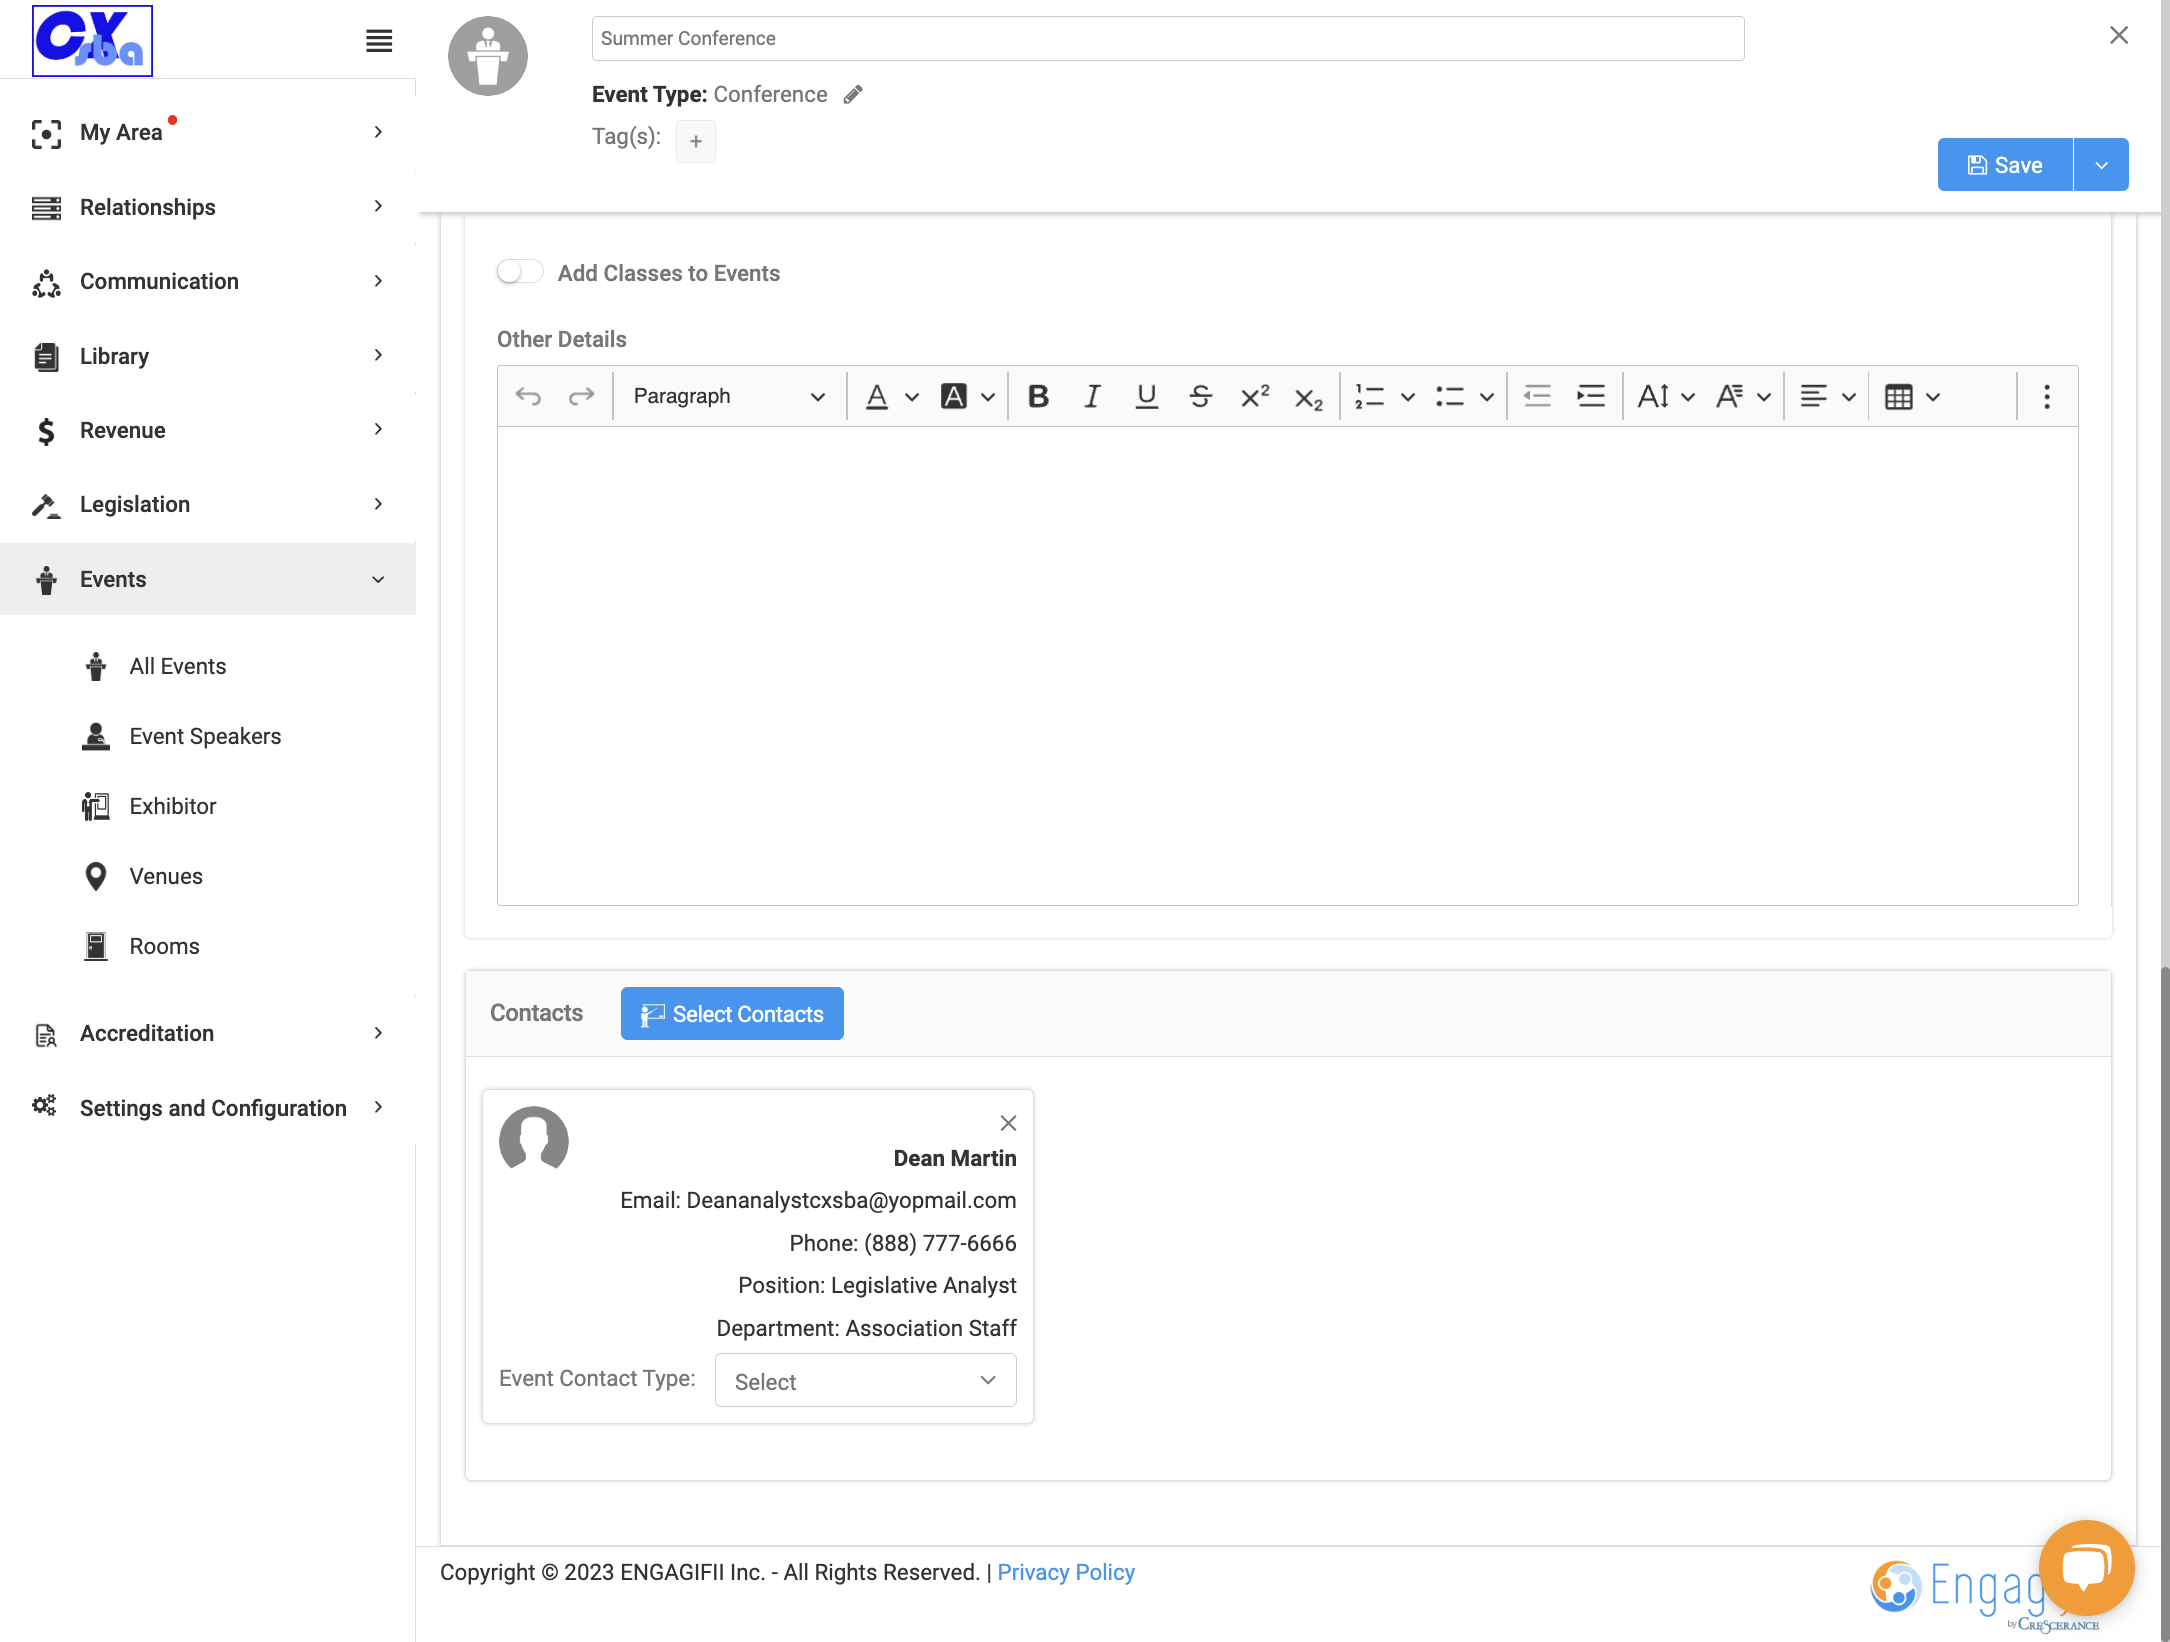Apply superscript formatting
This screenshot has height=1642, width=2170.
tap(1254, 397)
